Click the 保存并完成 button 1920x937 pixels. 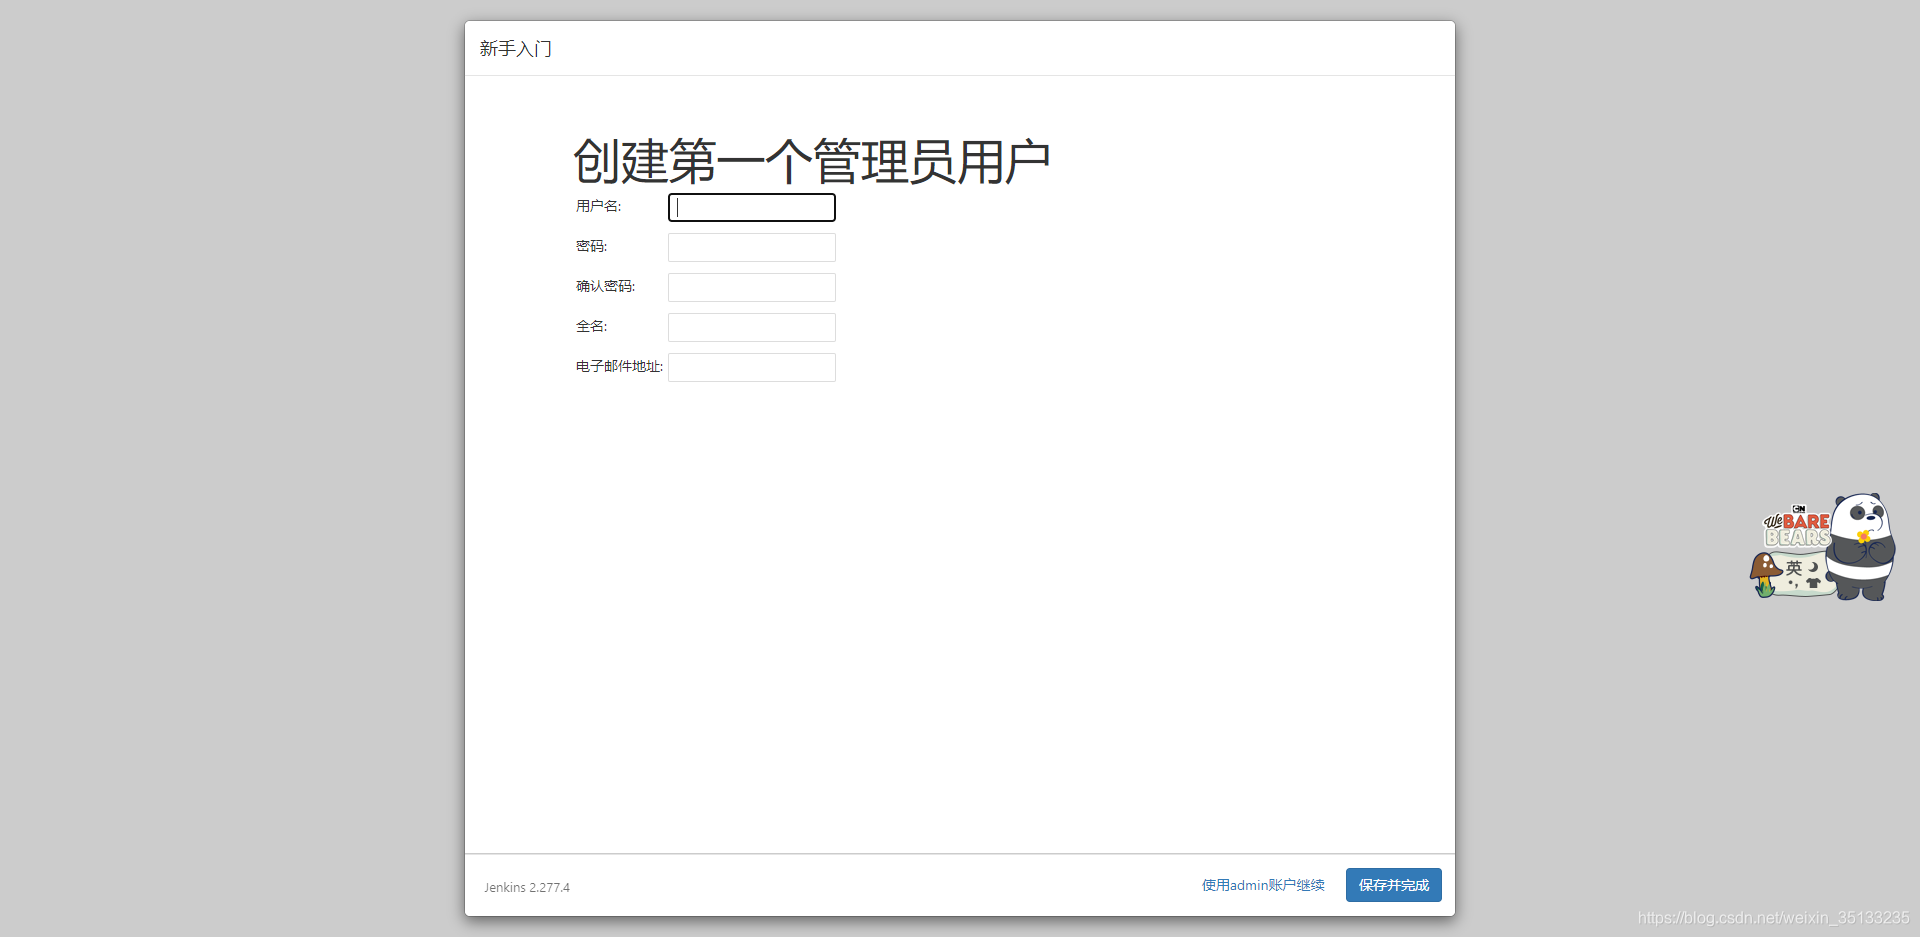[x=1393, y=884]
